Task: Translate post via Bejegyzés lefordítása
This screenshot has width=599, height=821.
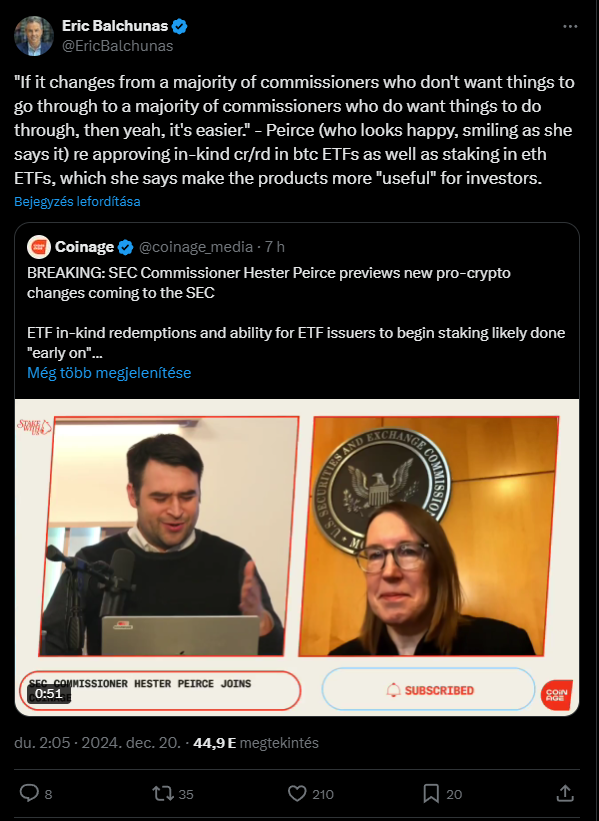Action: [77, 202]
